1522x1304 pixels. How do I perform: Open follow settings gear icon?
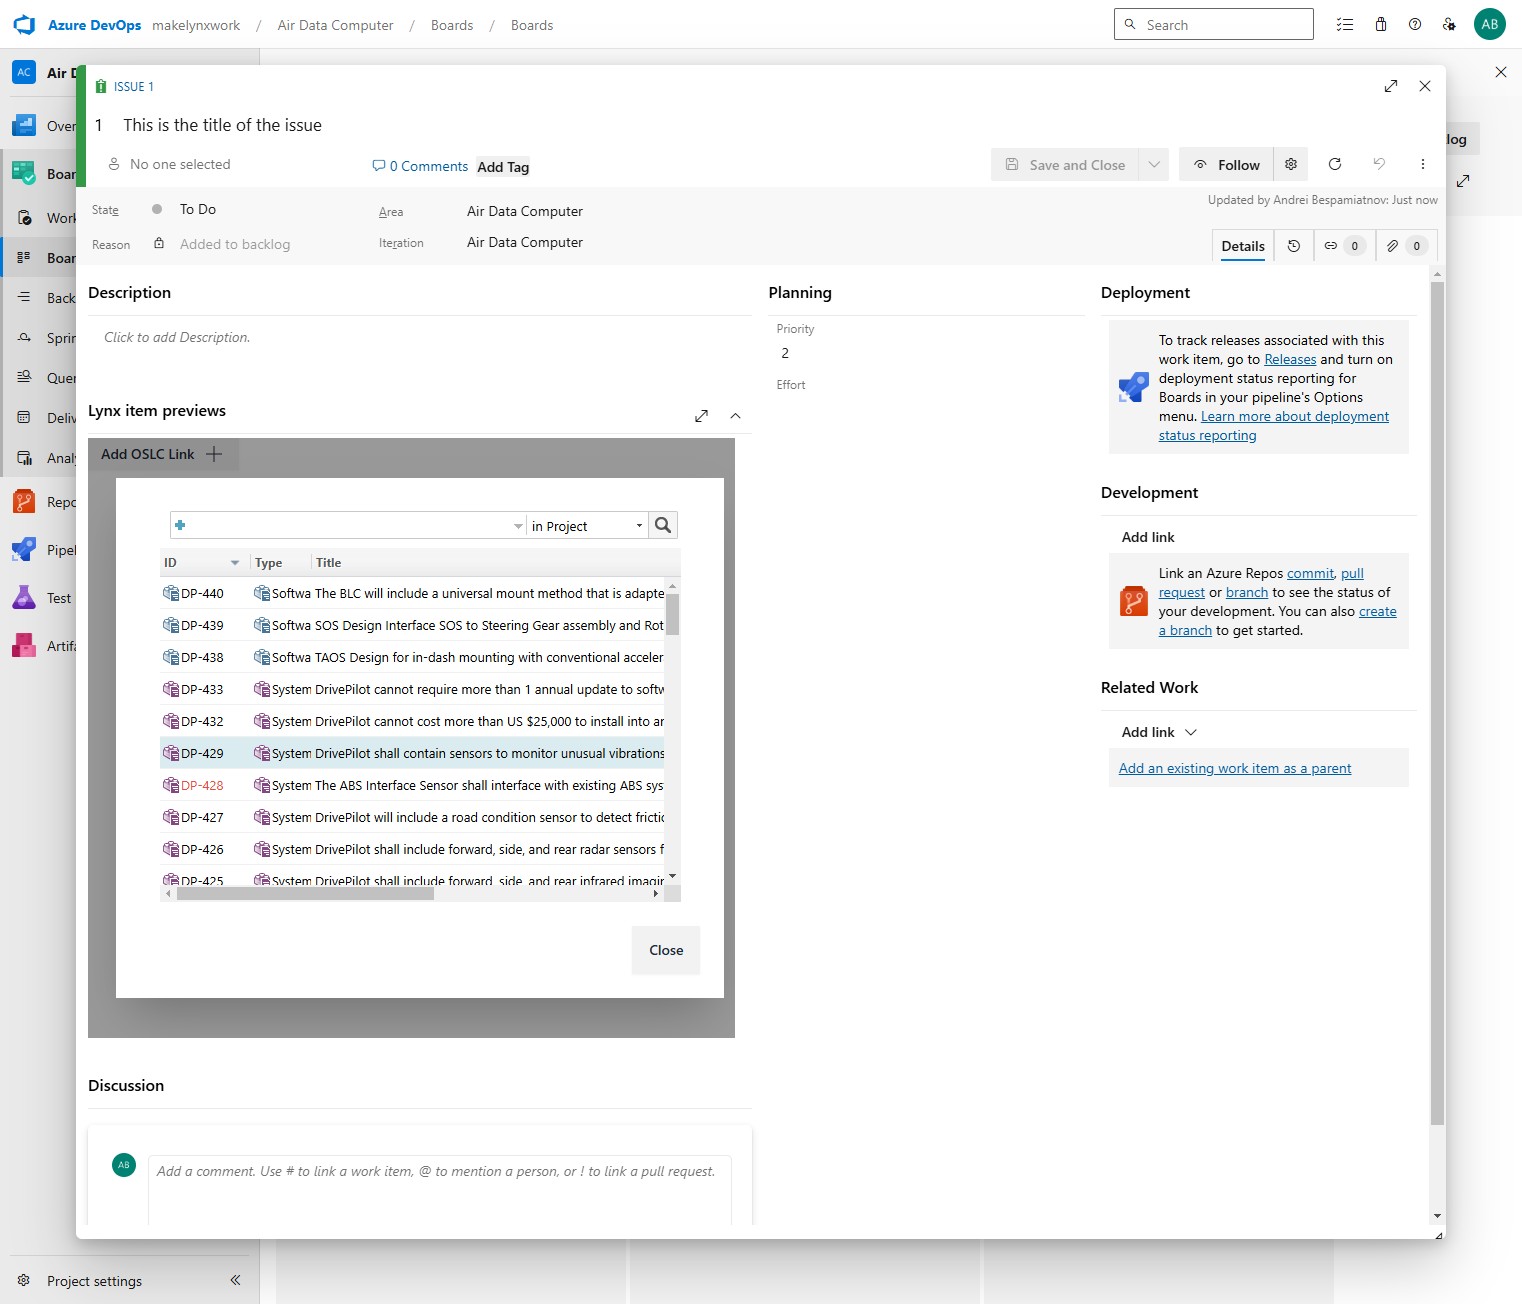tap(1291, 165)
